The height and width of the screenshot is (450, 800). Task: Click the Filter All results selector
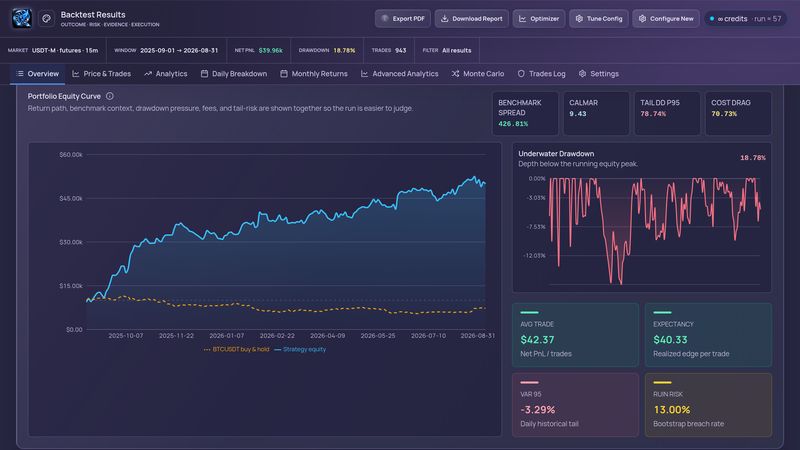(446, 51)
